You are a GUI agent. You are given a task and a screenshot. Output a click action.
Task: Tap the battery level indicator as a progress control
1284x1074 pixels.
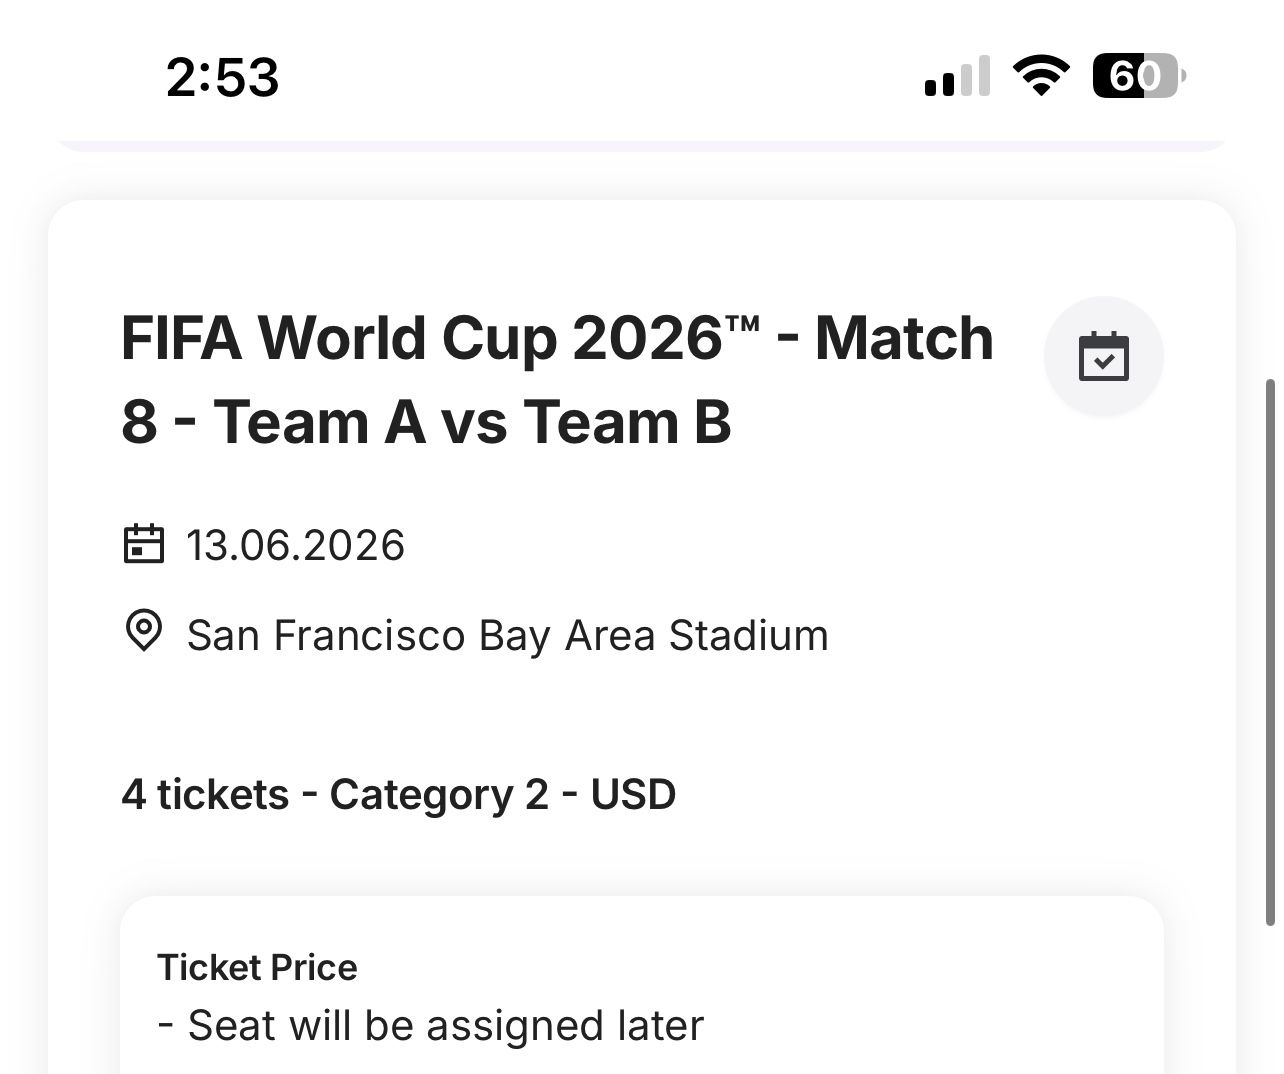coord(1137,75)
